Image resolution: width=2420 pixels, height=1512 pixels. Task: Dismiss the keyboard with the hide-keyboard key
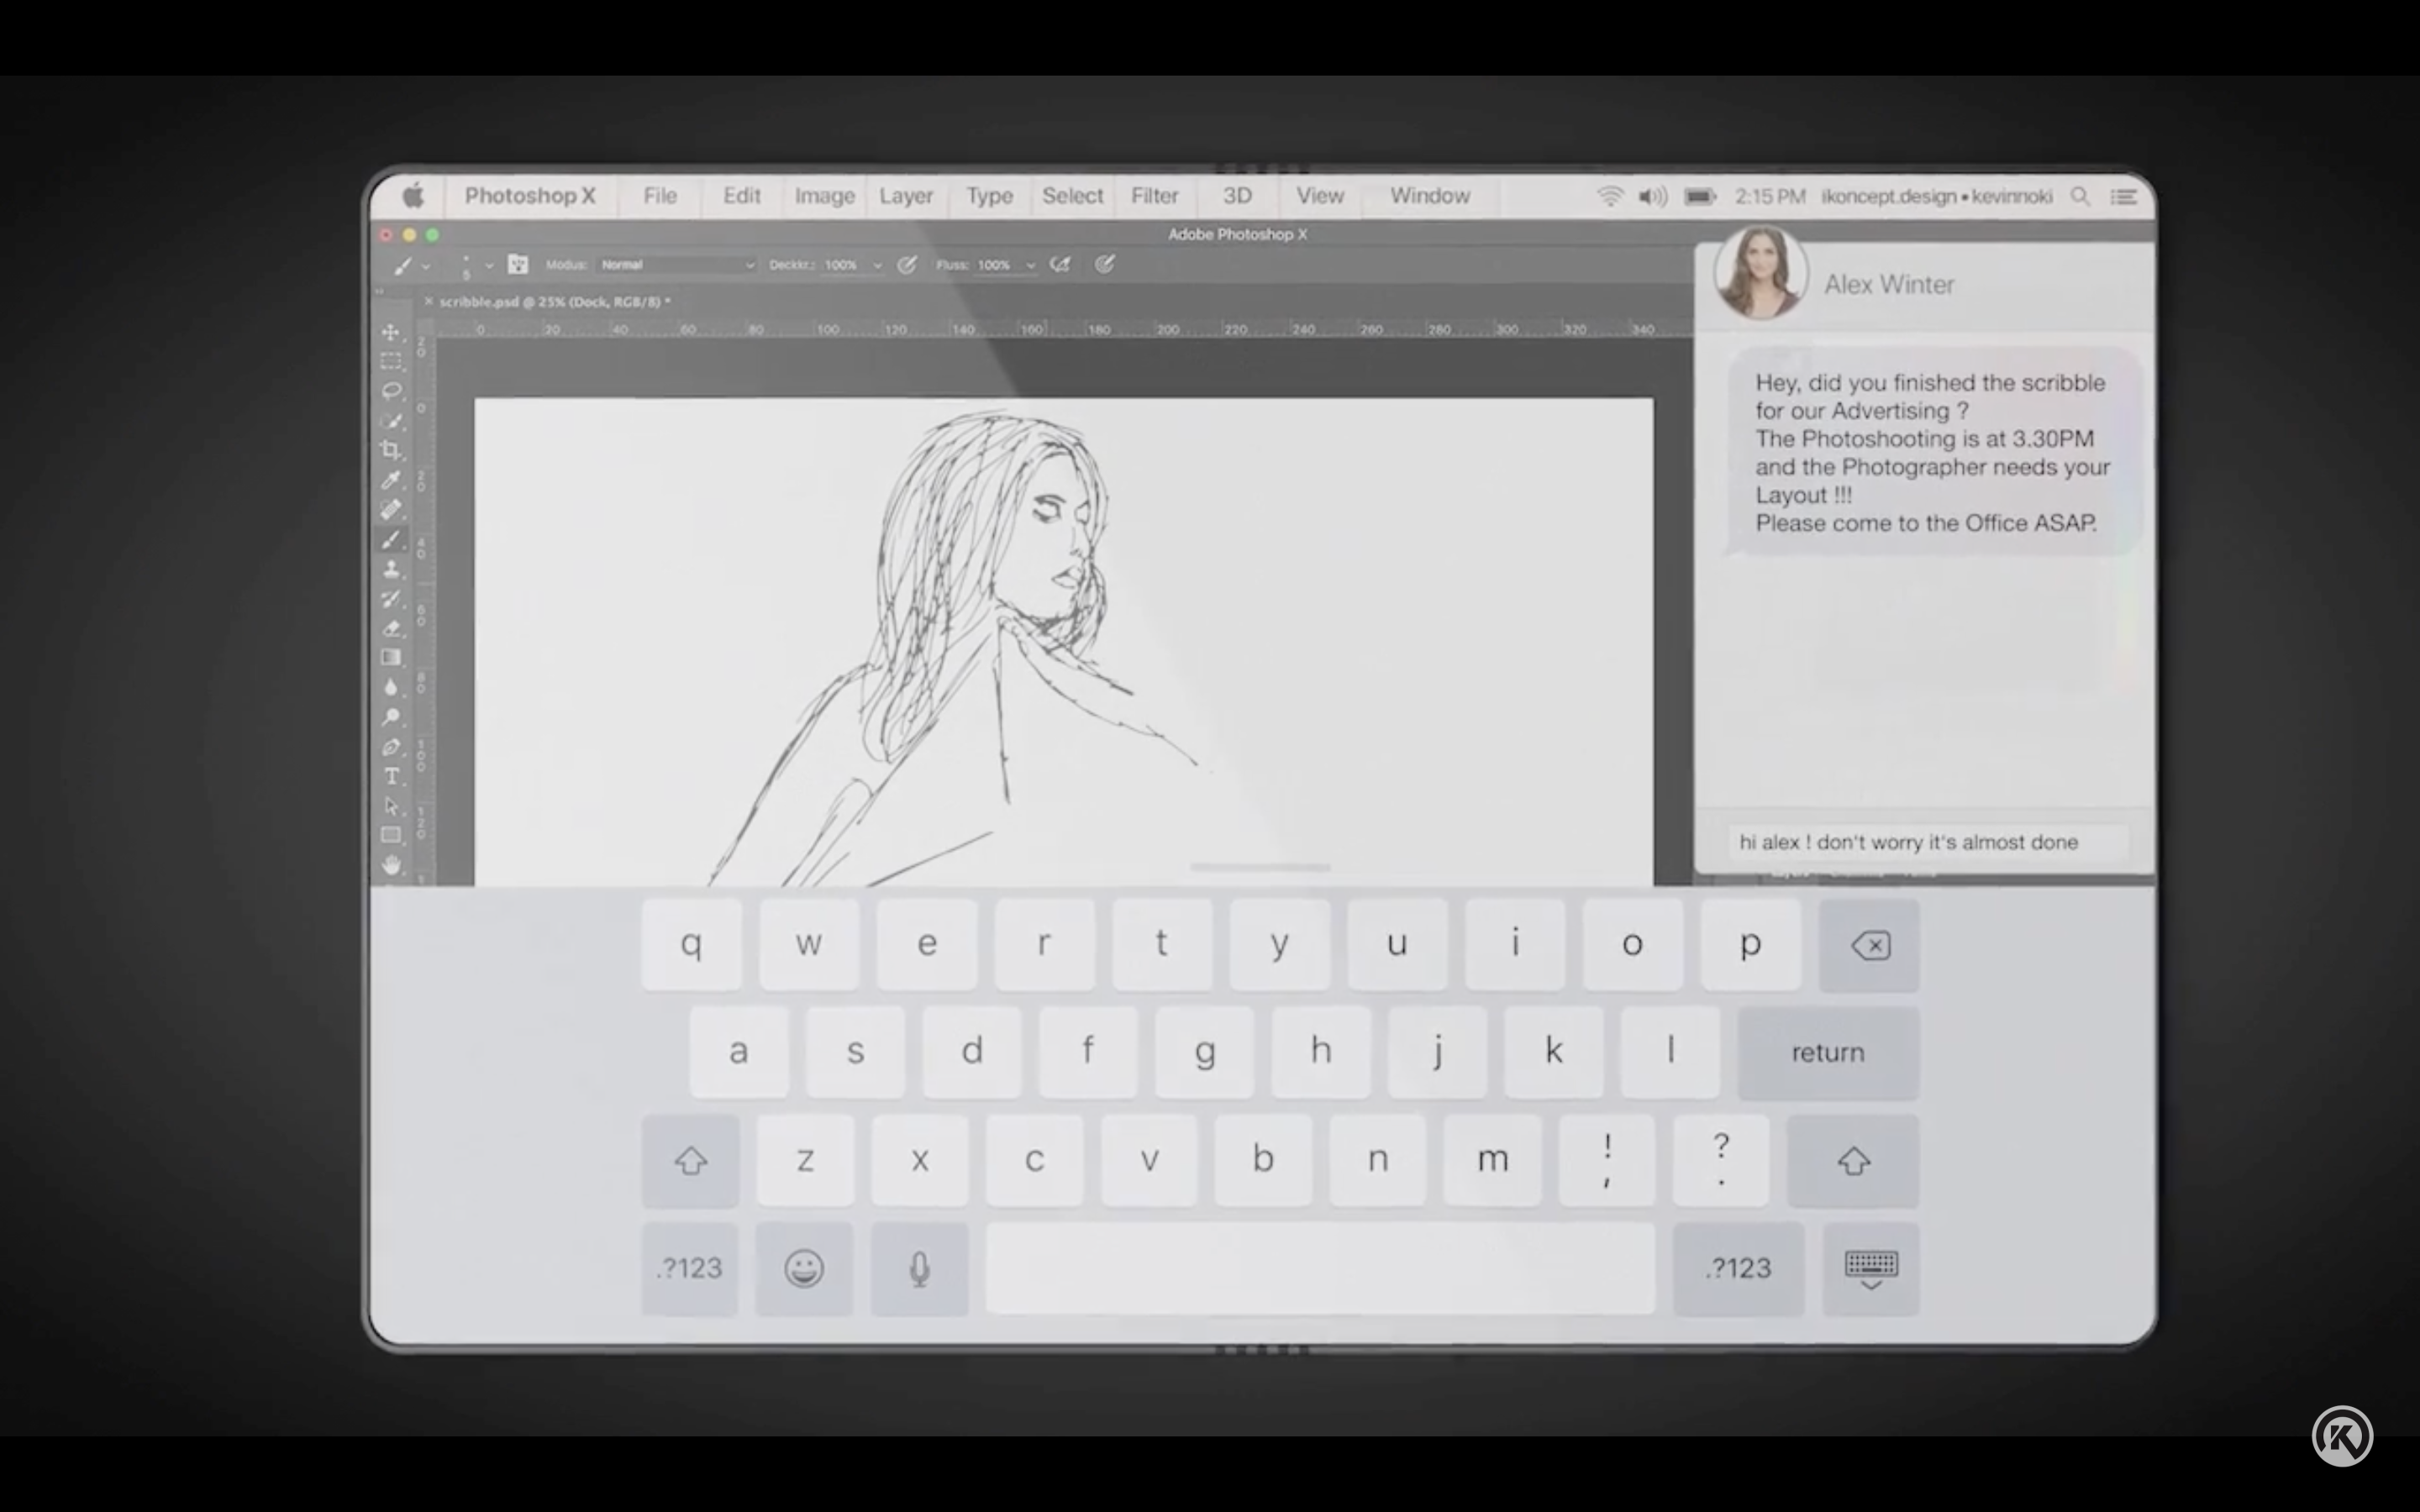coord(1870,1268)
